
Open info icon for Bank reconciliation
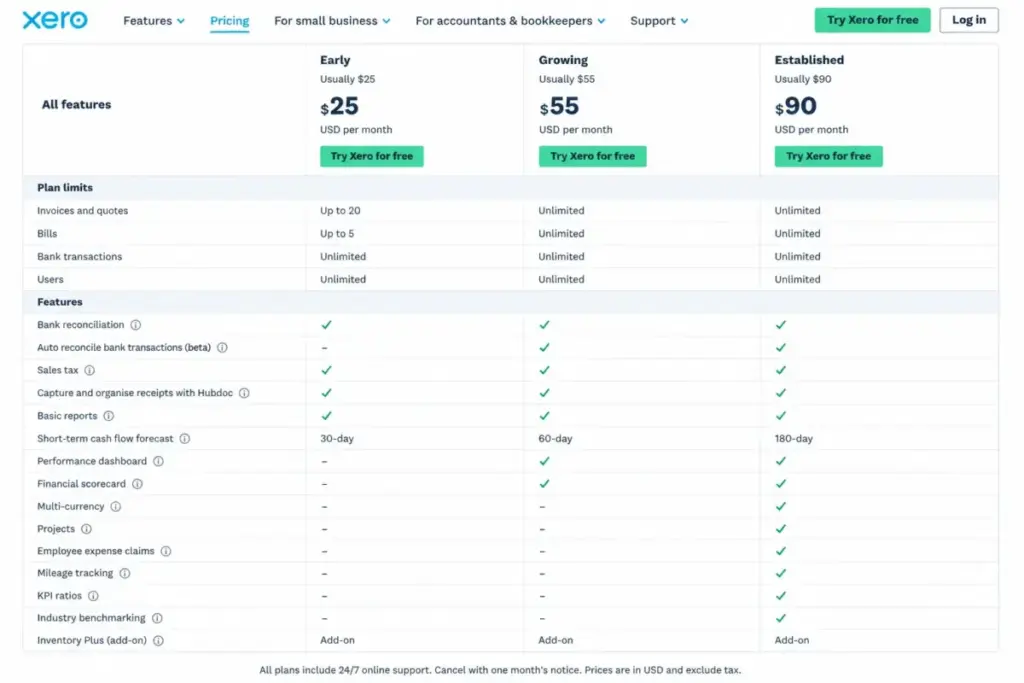pyautogui.click(x=135, y=325)
